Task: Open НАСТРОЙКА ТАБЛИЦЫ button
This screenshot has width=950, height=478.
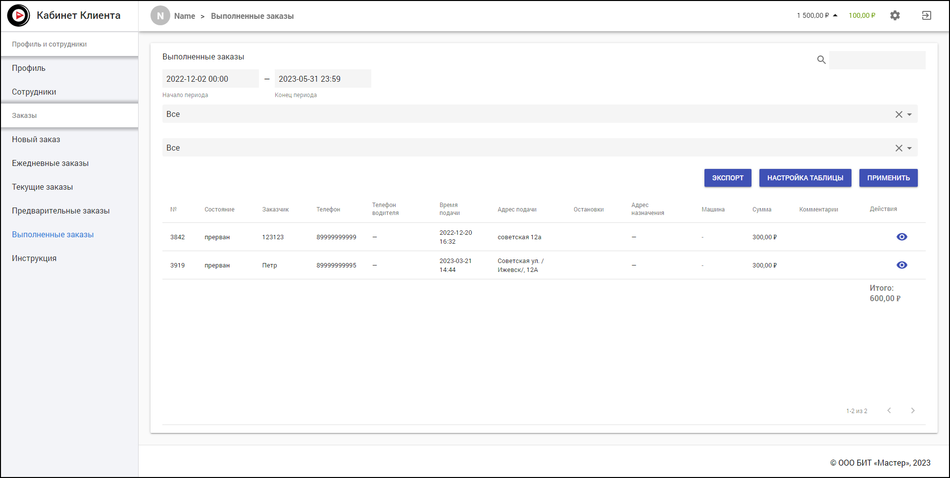Action: click(805, 178)
